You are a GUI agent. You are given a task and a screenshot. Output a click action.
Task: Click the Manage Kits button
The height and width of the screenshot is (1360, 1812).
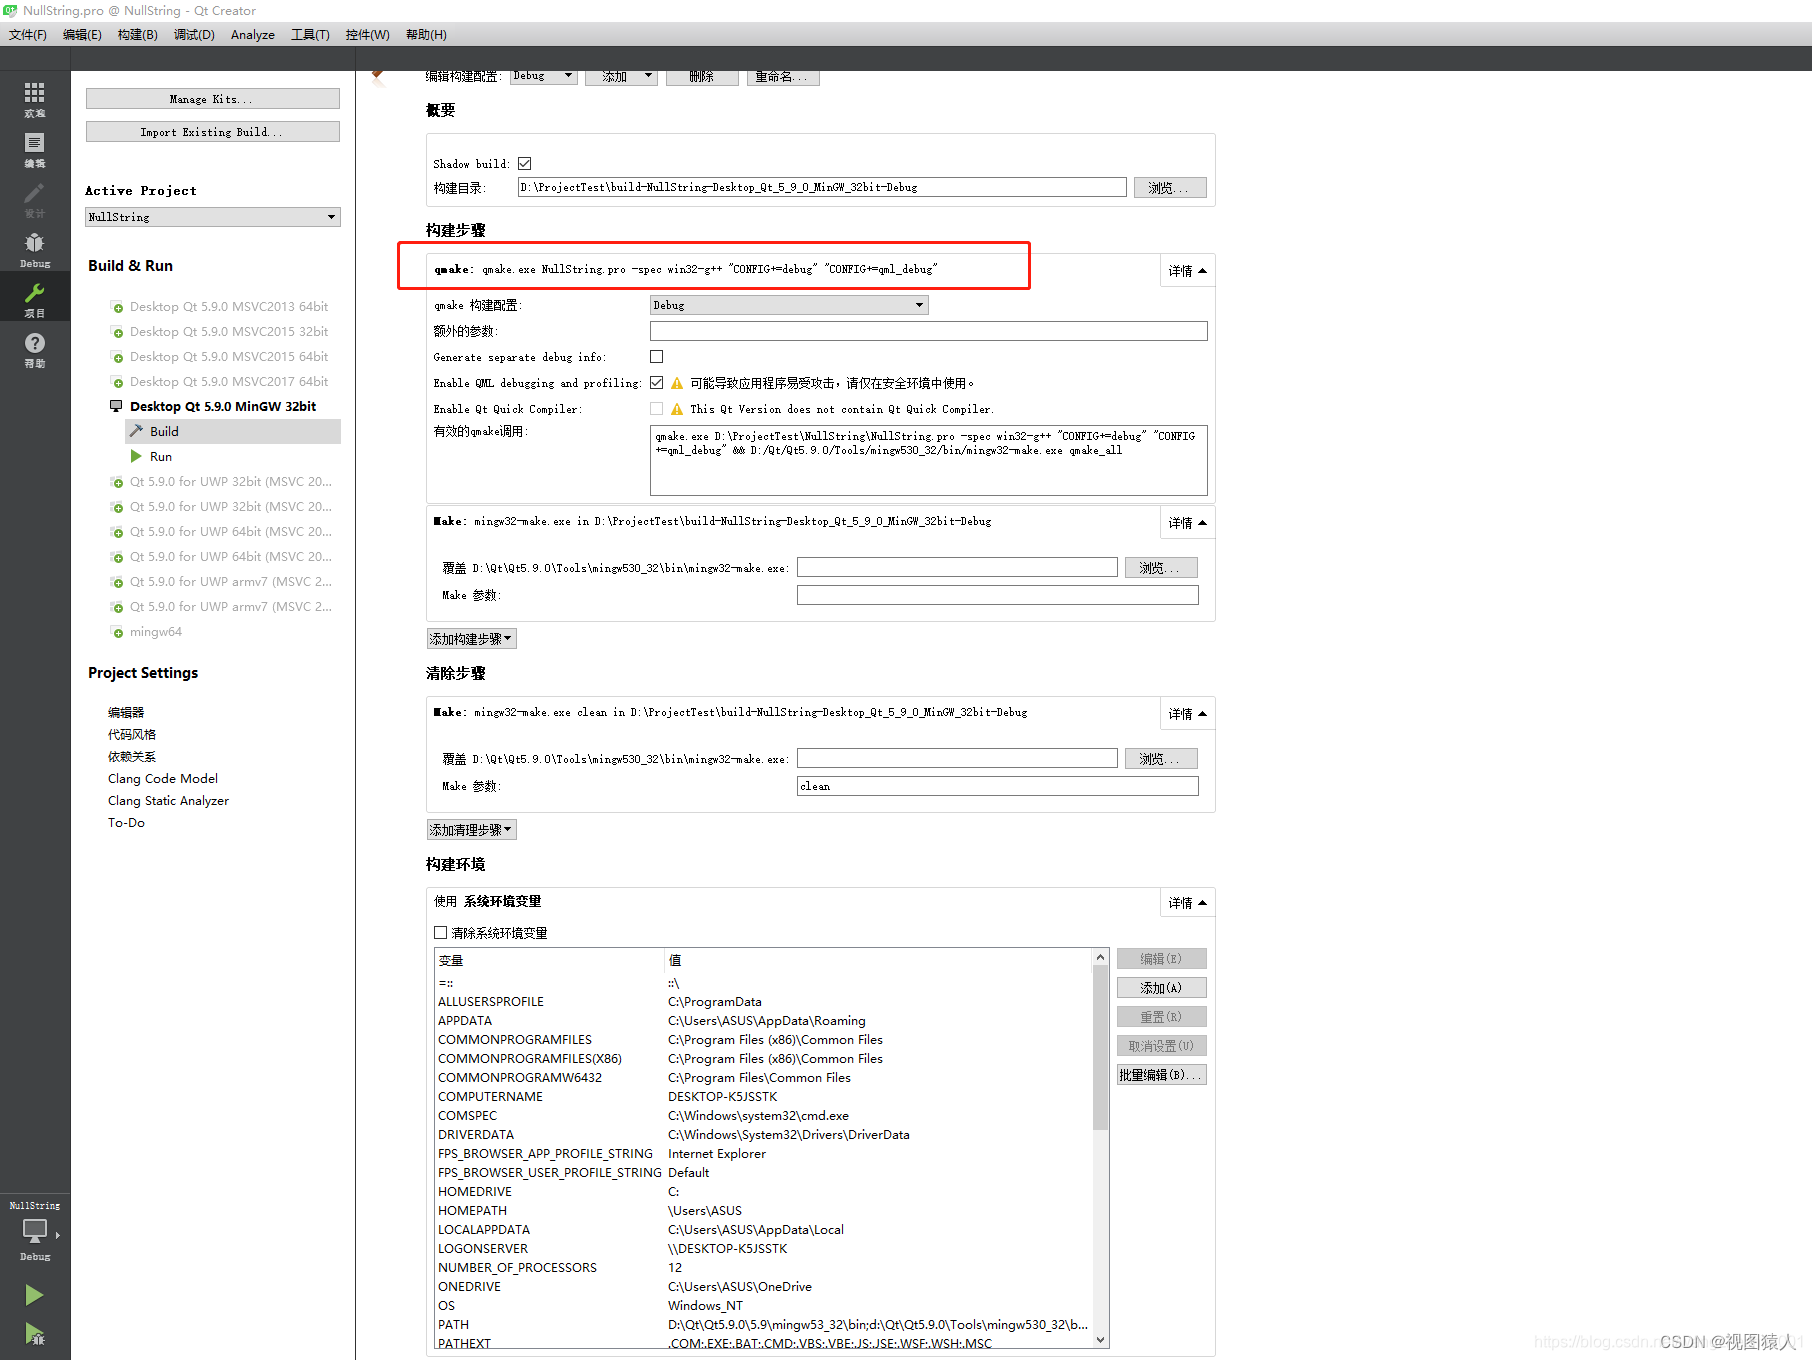212,98
